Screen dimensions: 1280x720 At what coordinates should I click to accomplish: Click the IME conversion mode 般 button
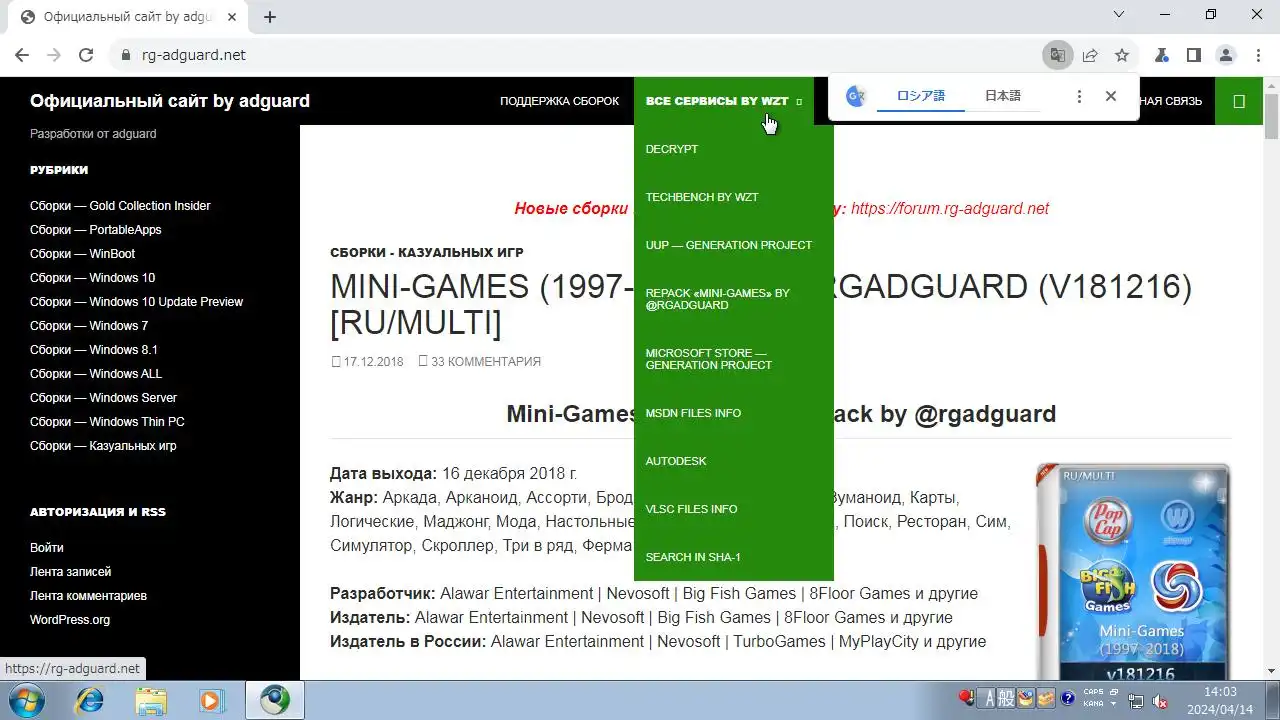coord(1007,698)
